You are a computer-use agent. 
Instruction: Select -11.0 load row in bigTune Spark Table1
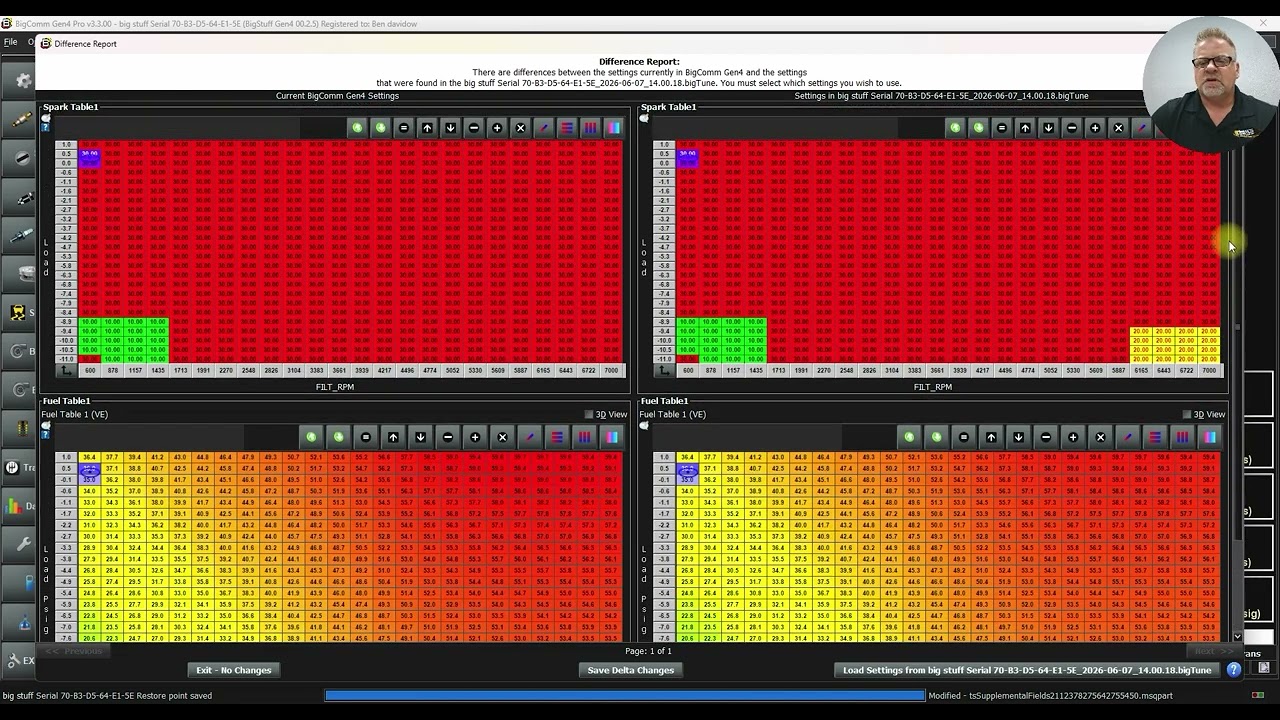pyautogui.click(x=664, y=359)
